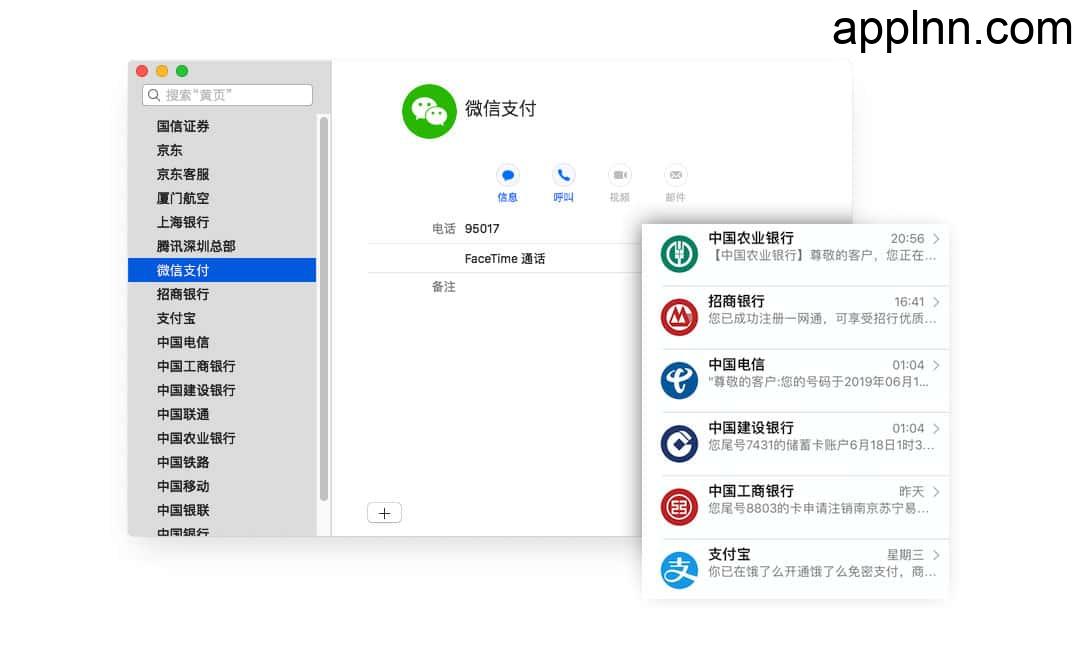Click the 20:56 message timestamp
Image resolution: width=1082 pixels, height=661 pixels.
coord(907,239)
